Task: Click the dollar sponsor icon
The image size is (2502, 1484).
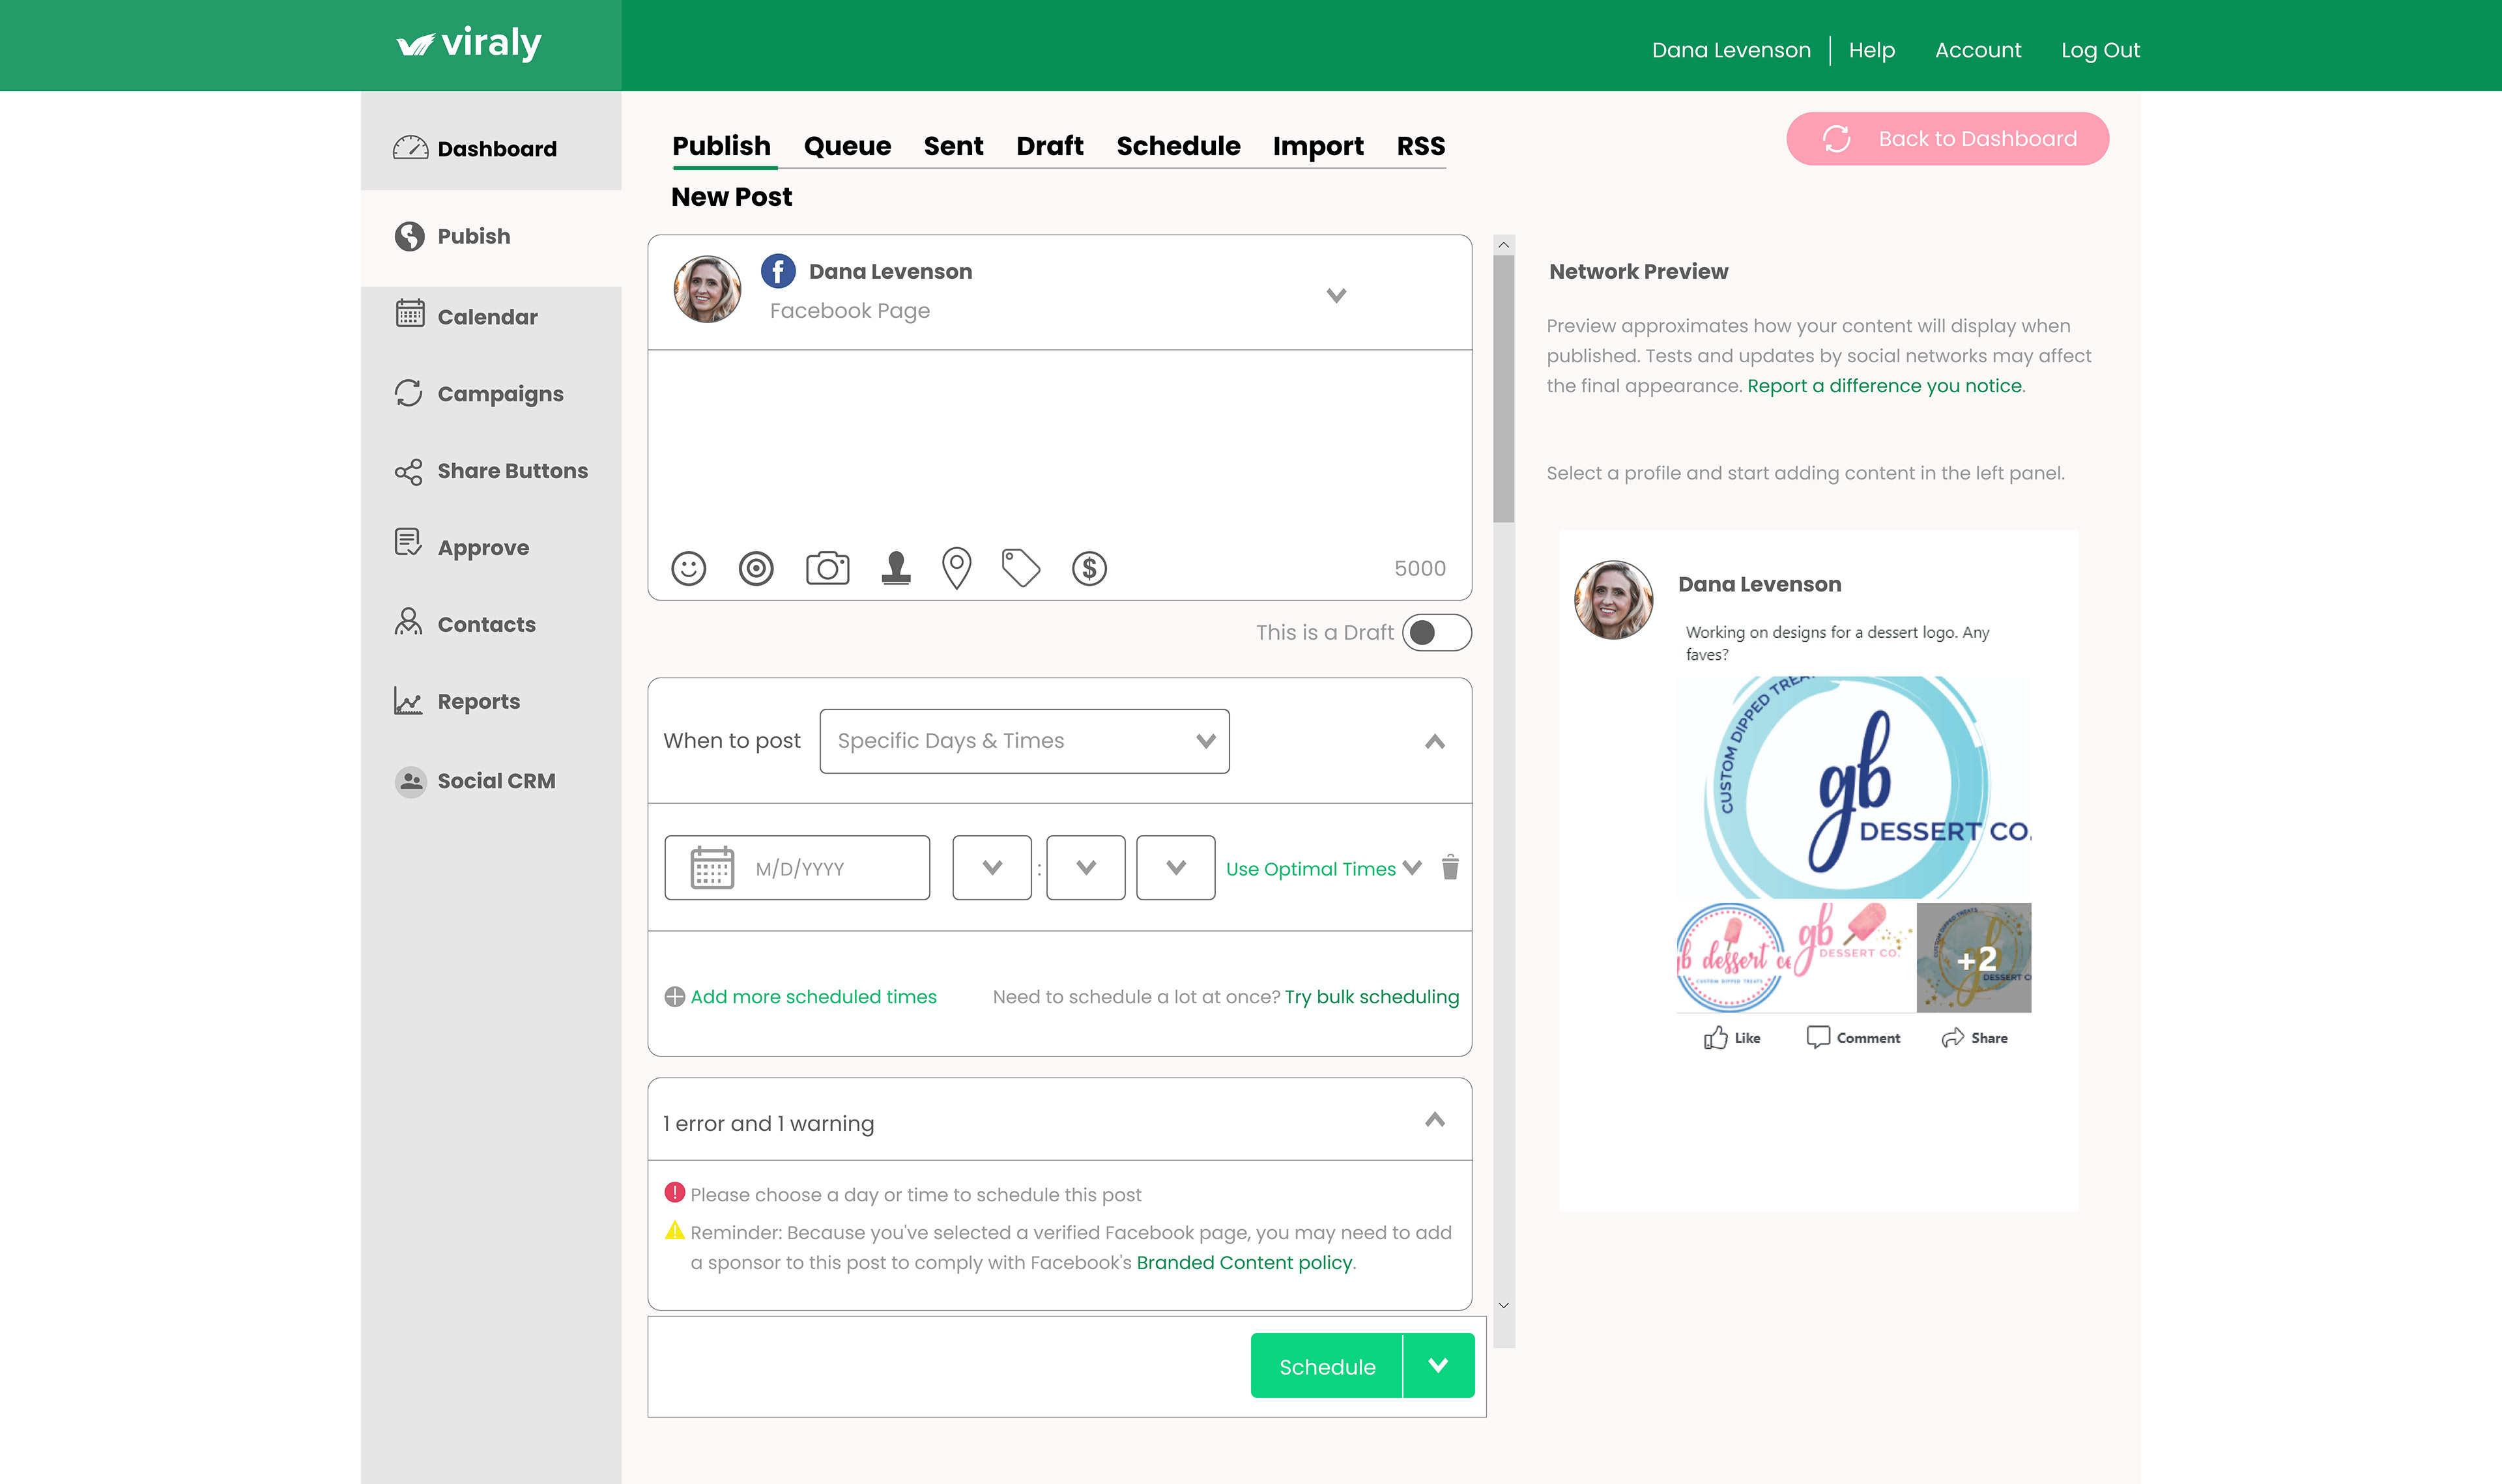Action: pyautogui.click(x=1089, y=568)
